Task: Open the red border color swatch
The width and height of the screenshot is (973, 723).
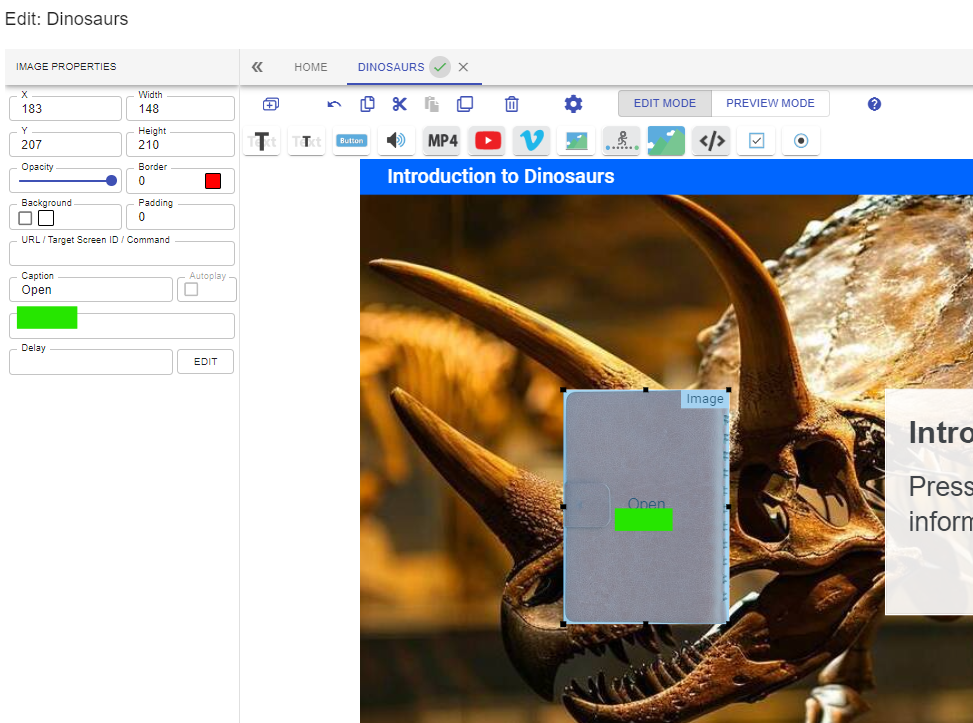Action: (213, 181)
